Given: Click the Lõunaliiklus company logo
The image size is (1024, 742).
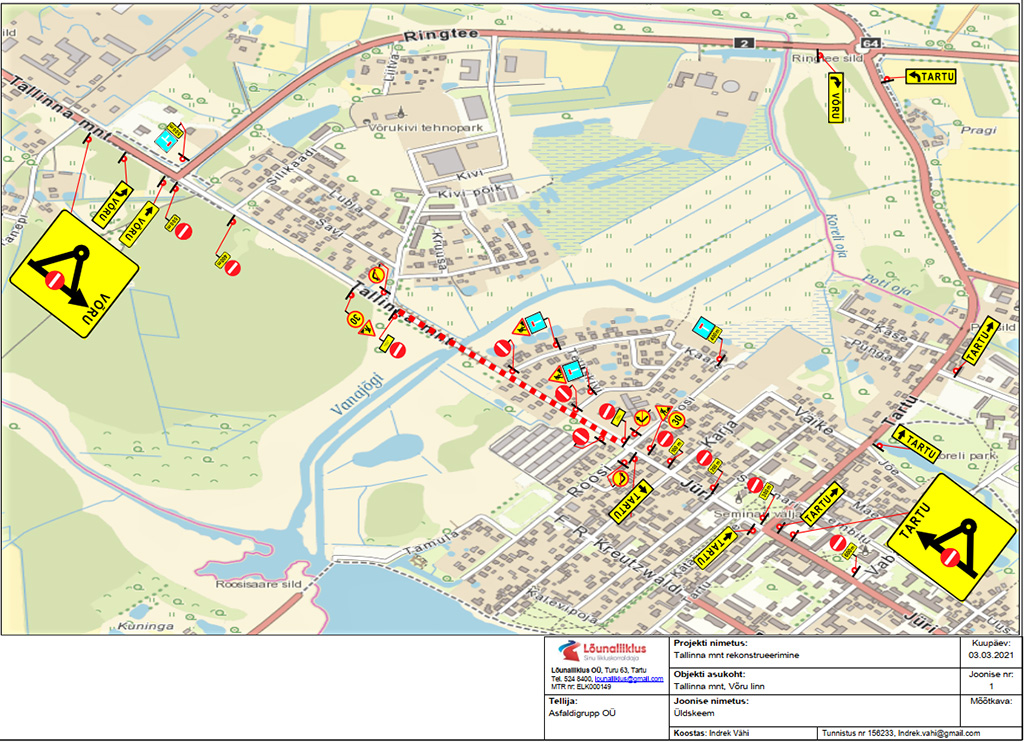Looking at the screenshot, I should tap(602, 652).
